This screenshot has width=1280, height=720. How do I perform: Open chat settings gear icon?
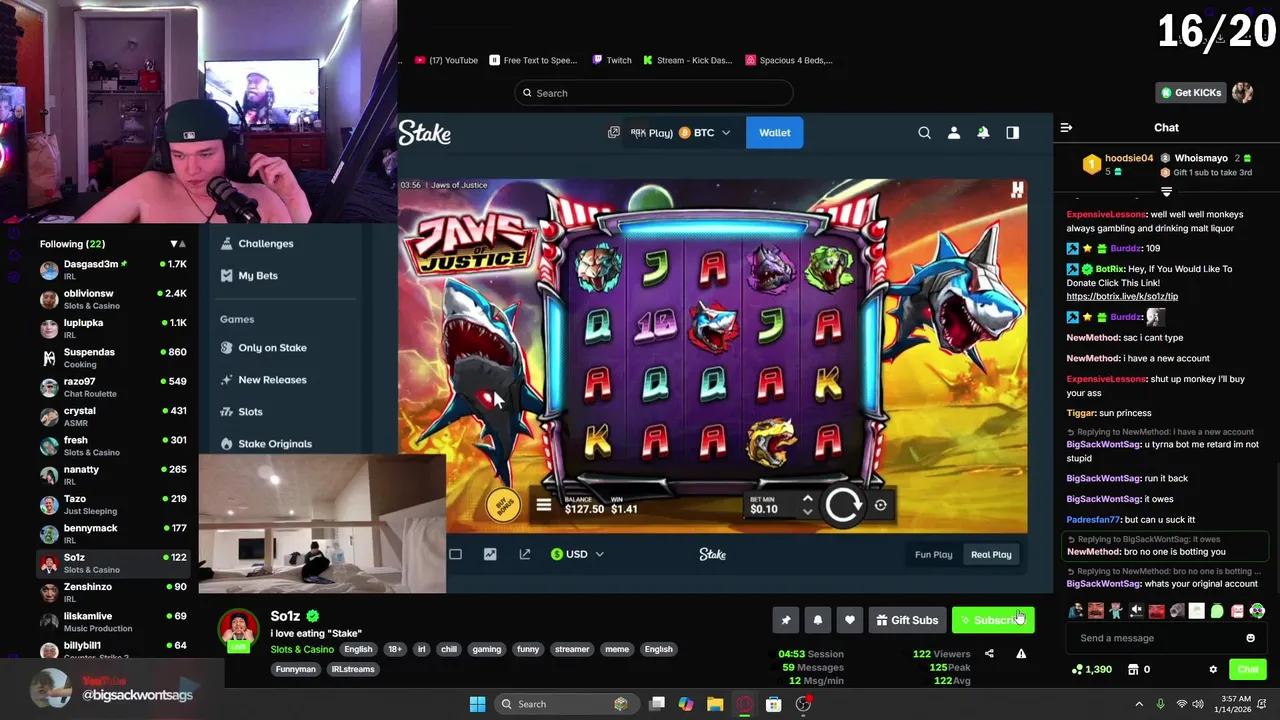(1213, 669)
